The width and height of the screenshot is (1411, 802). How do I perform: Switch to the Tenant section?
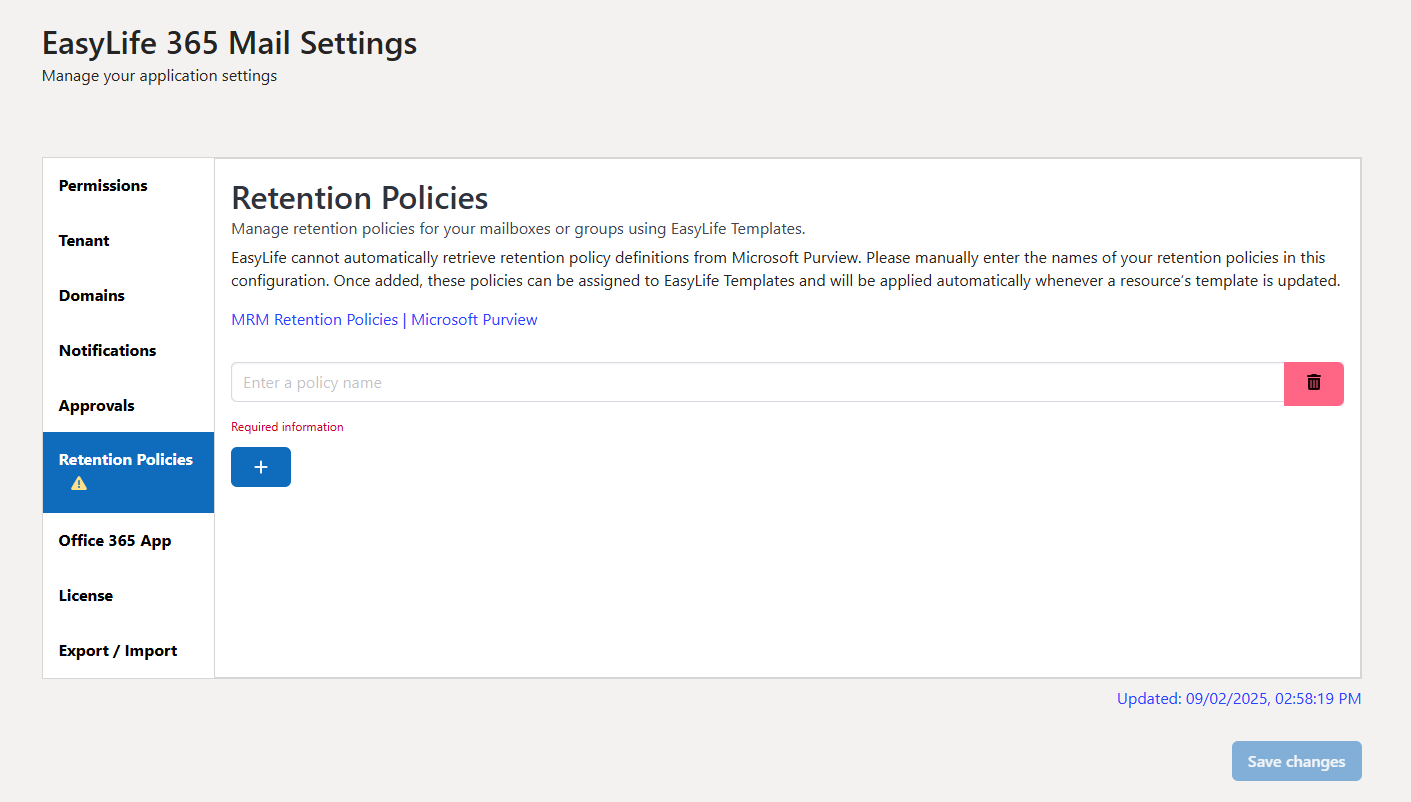pos(84,240)
